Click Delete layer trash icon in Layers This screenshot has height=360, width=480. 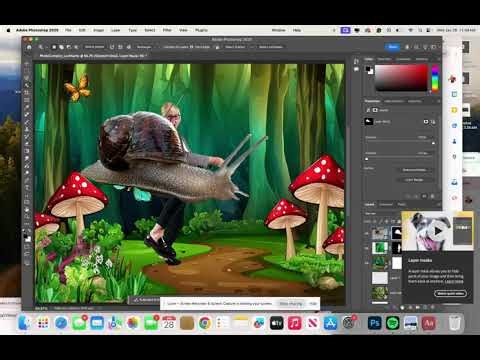tap(433, 307)
